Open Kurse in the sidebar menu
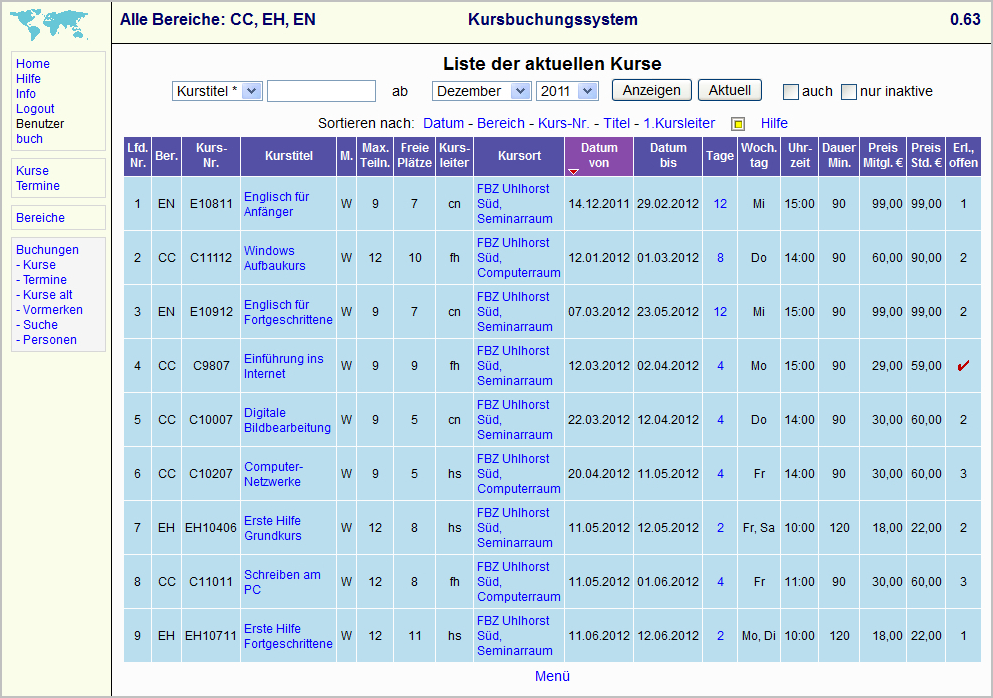This screenshot has height=698, width=993. pyautogui.click(x=32, y=171)
